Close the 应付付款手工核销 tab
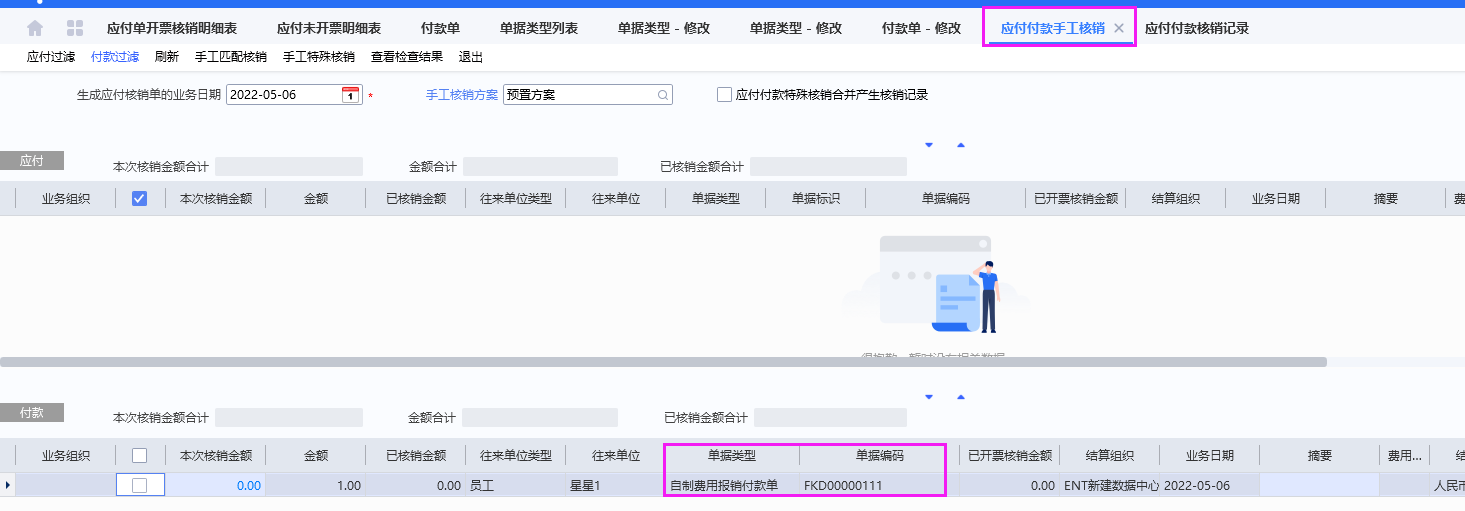 coord(1119,28)
